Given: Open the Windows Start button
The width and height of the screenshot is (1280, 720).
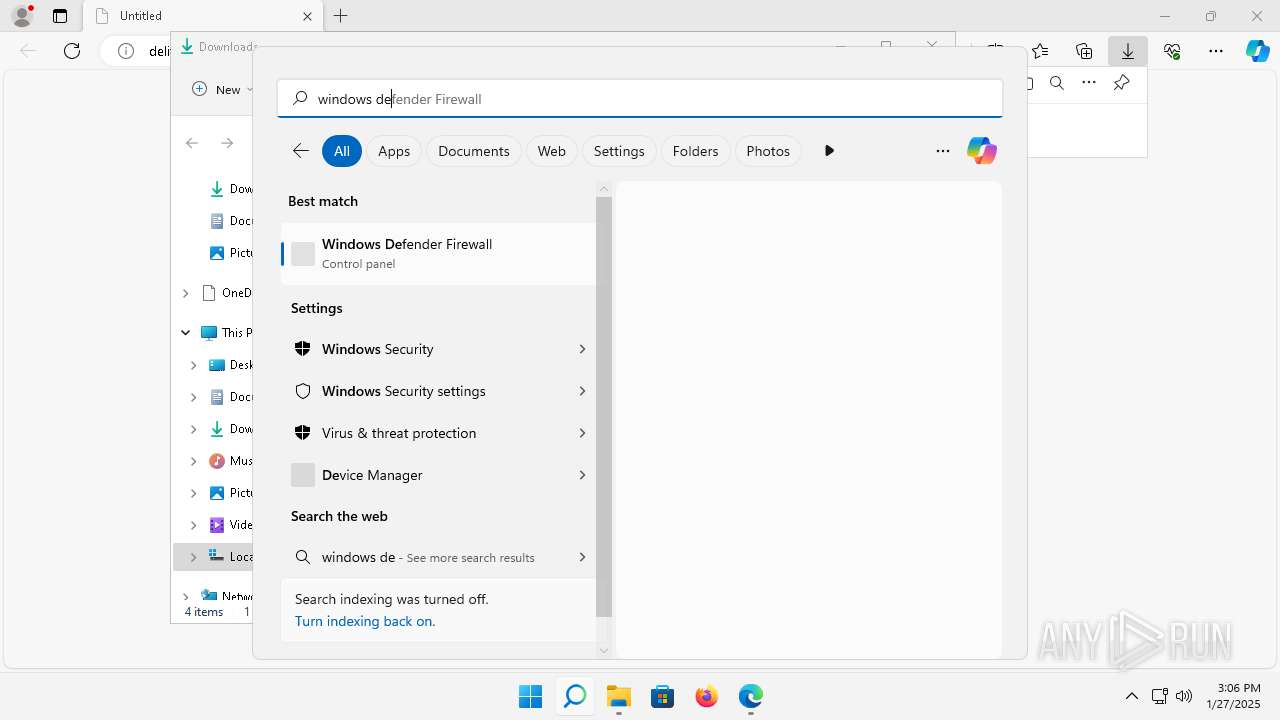Looking at the screenshot, I should [x=530, y=696].
